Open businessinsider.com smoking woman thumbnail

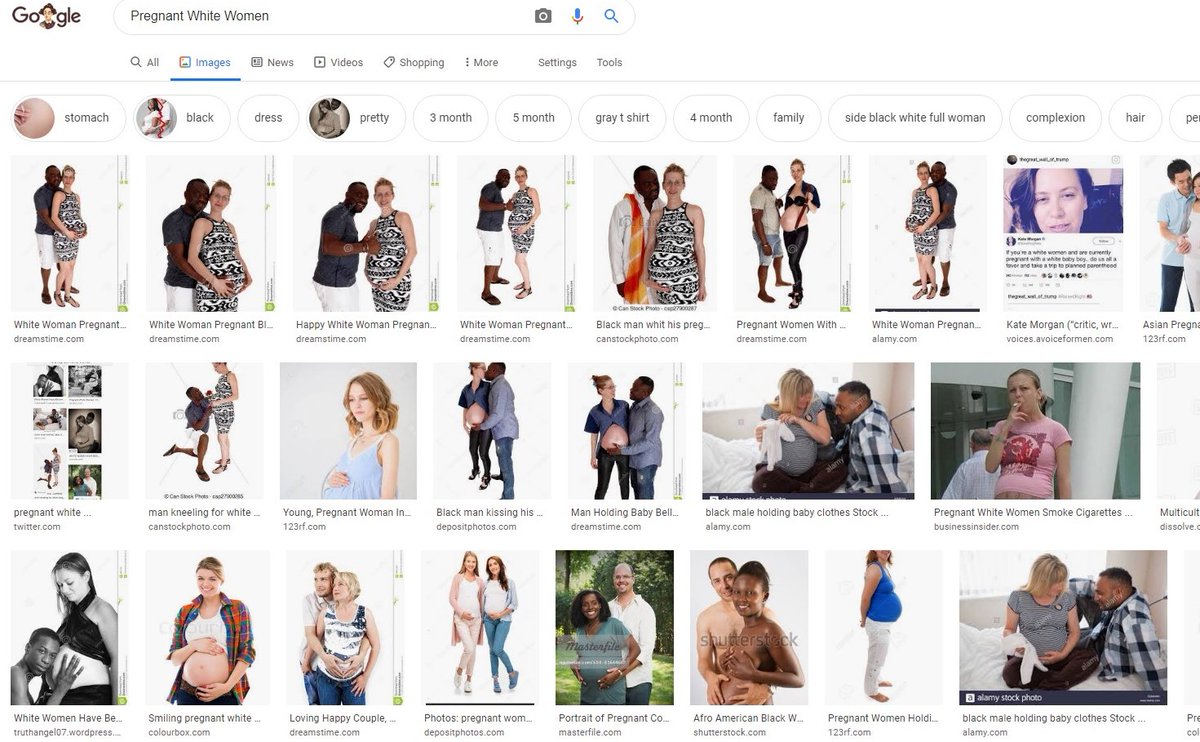pos(1035,431)
